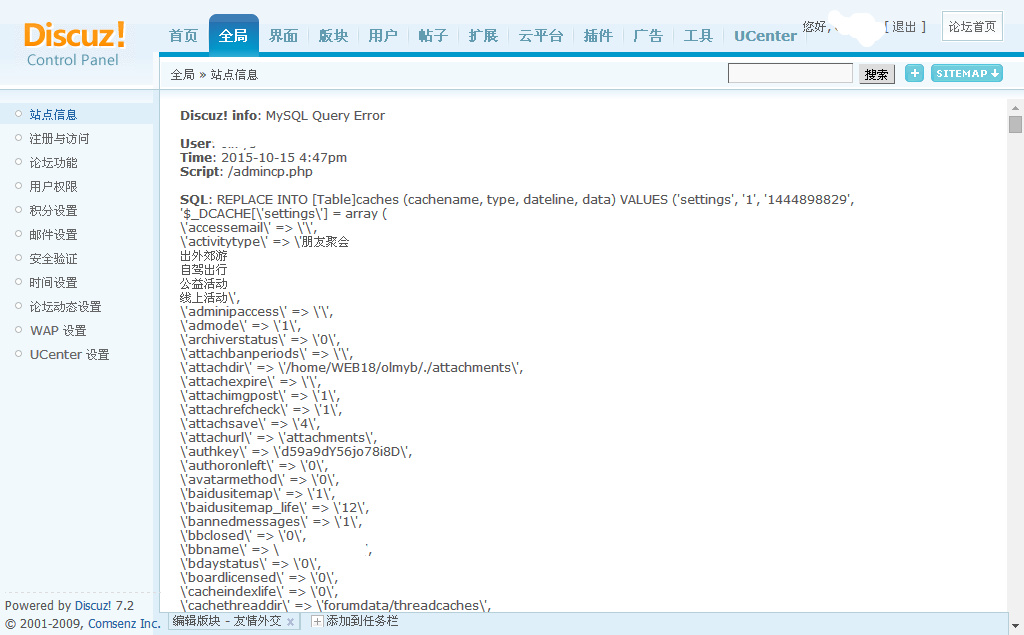Click 添加到任务栏 link
The width and height of the screenshot is (1024, 635).
click(362, 621)
